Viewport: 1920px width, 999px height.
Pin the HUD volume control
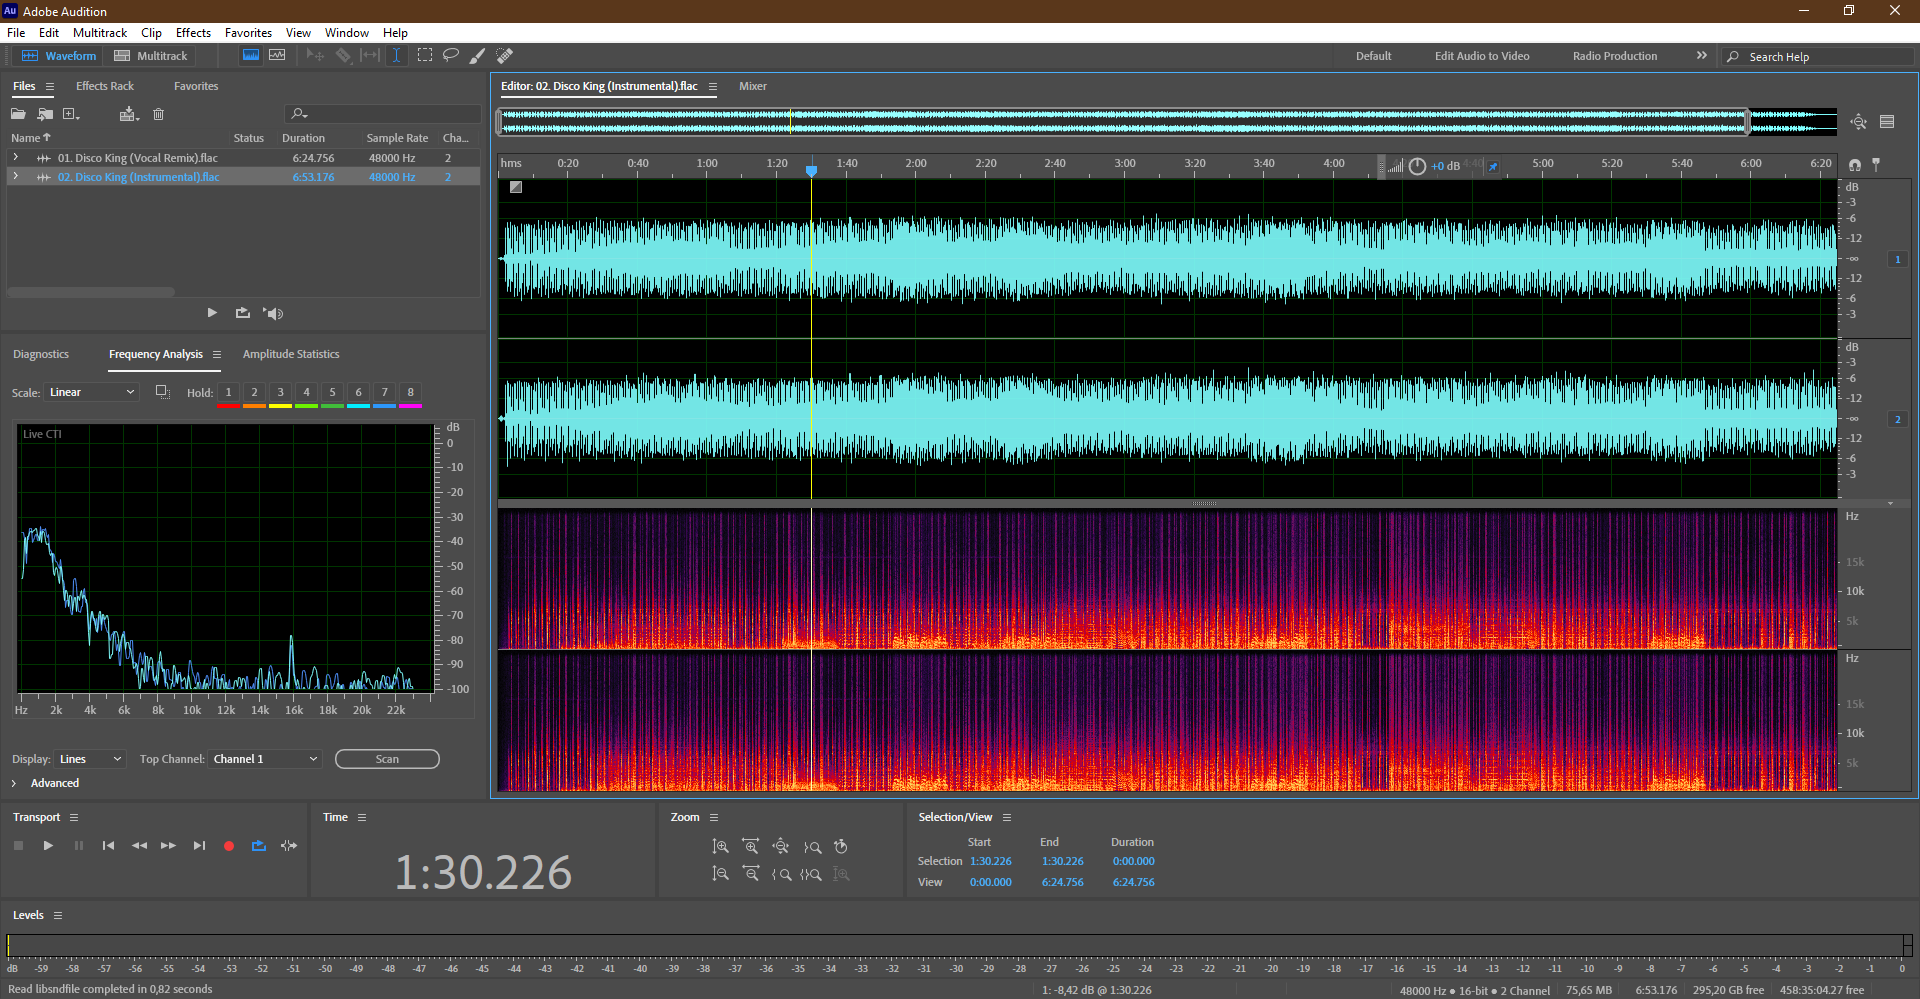tap(1493, 166)
